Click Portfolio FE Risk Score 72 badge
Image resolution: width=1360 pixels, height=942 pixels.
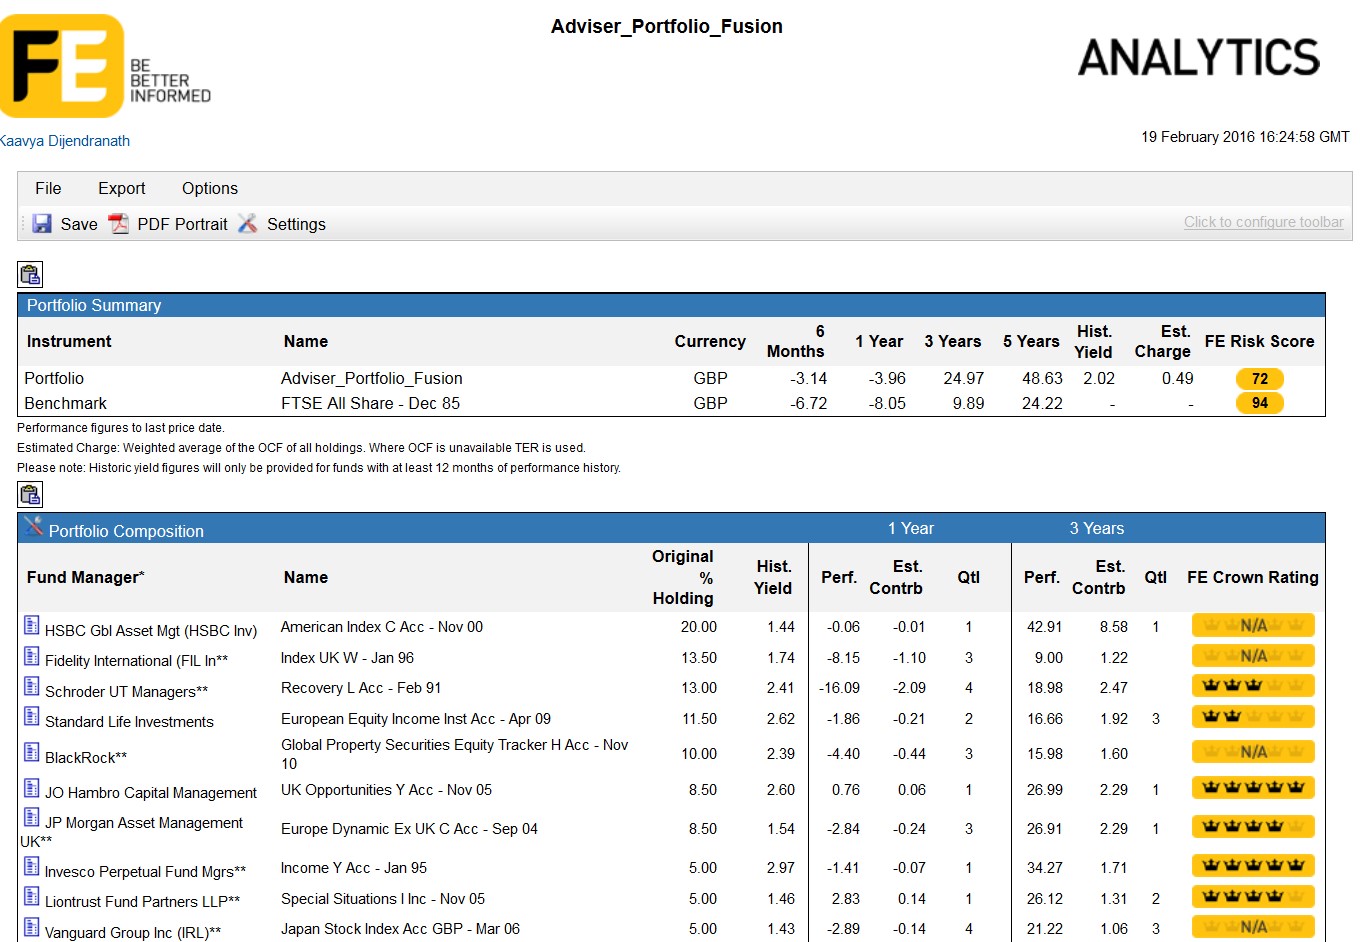point(1260,379)
